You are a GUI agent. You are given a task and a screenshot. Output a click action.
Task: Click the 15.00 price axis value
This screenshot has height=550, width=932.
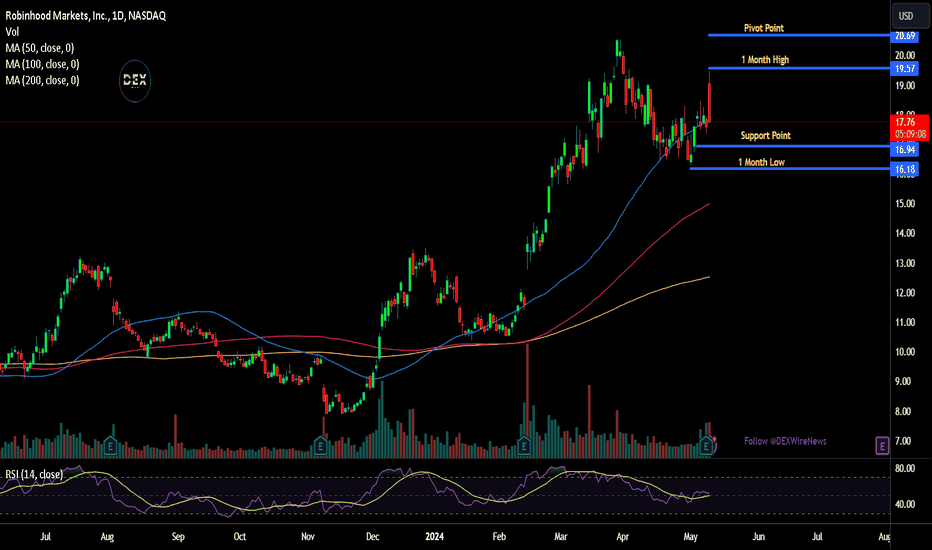click(x=905, y=204)
